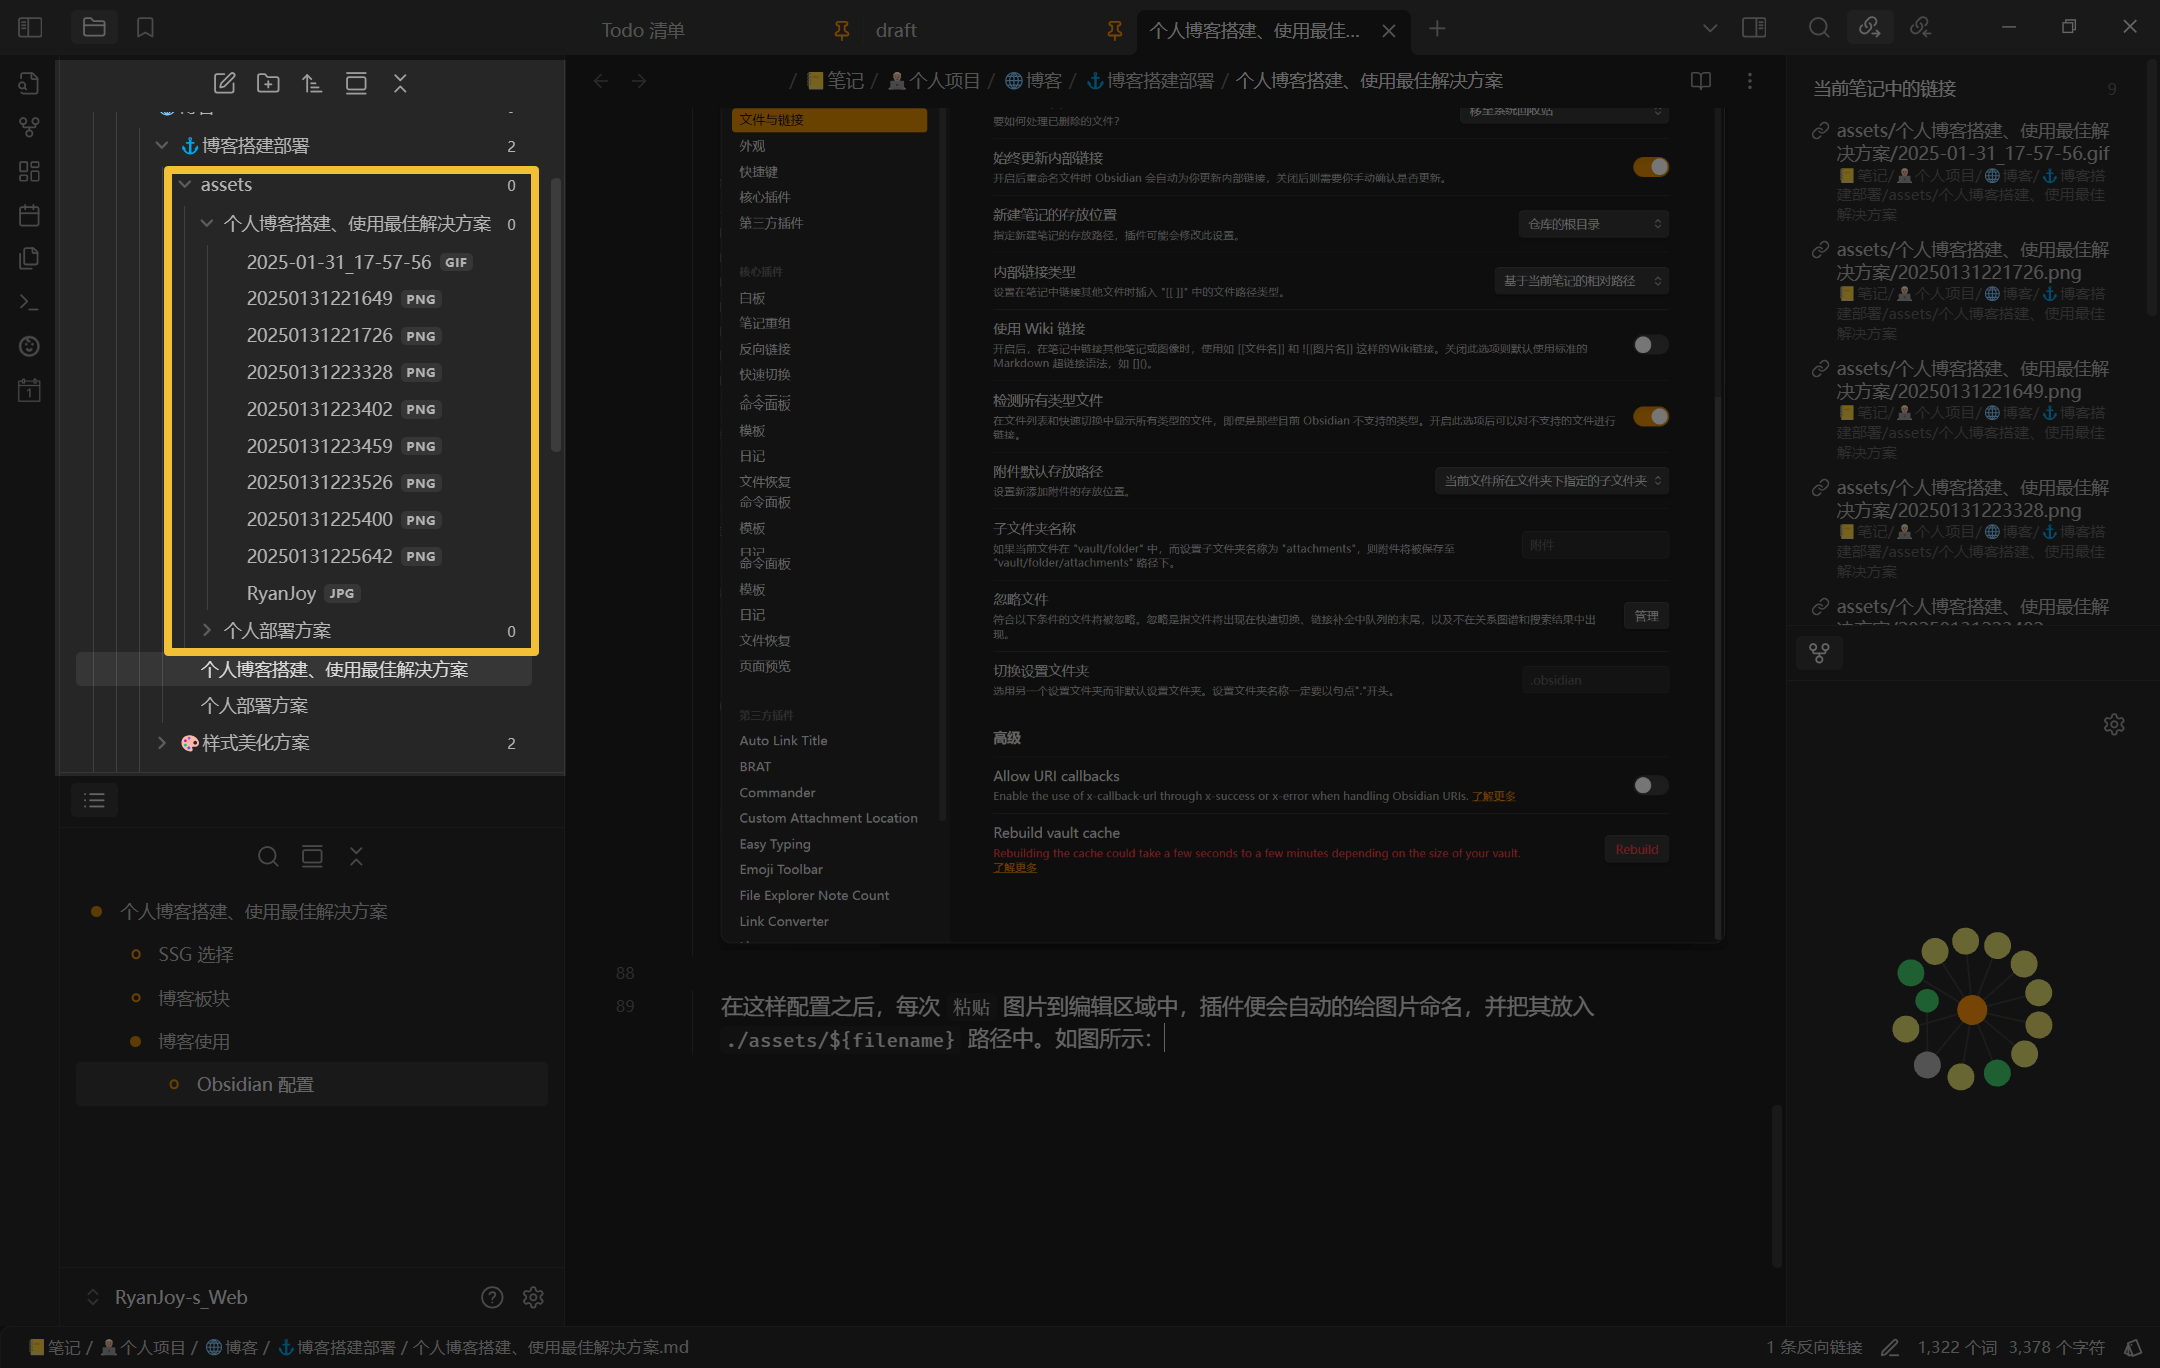Toggle Allow URI callbacks switch
The height and width of the screenshot is (1368, 2160).
(1650, 785)
